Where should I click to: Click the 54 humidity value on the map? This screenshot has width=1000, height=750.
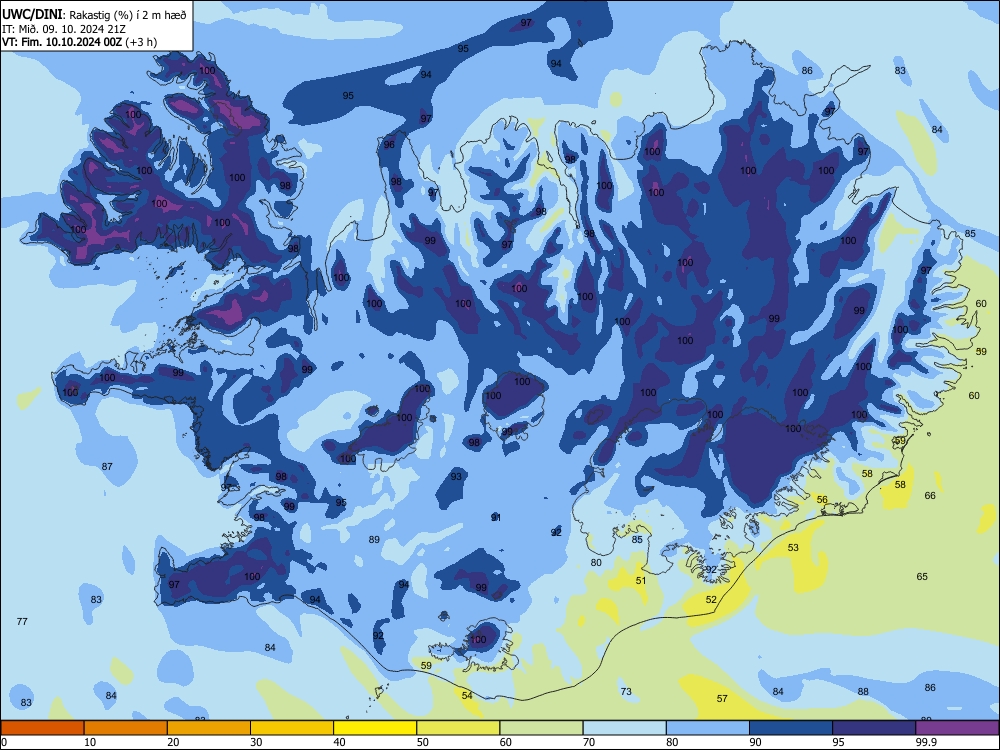[x=467, y=695]
